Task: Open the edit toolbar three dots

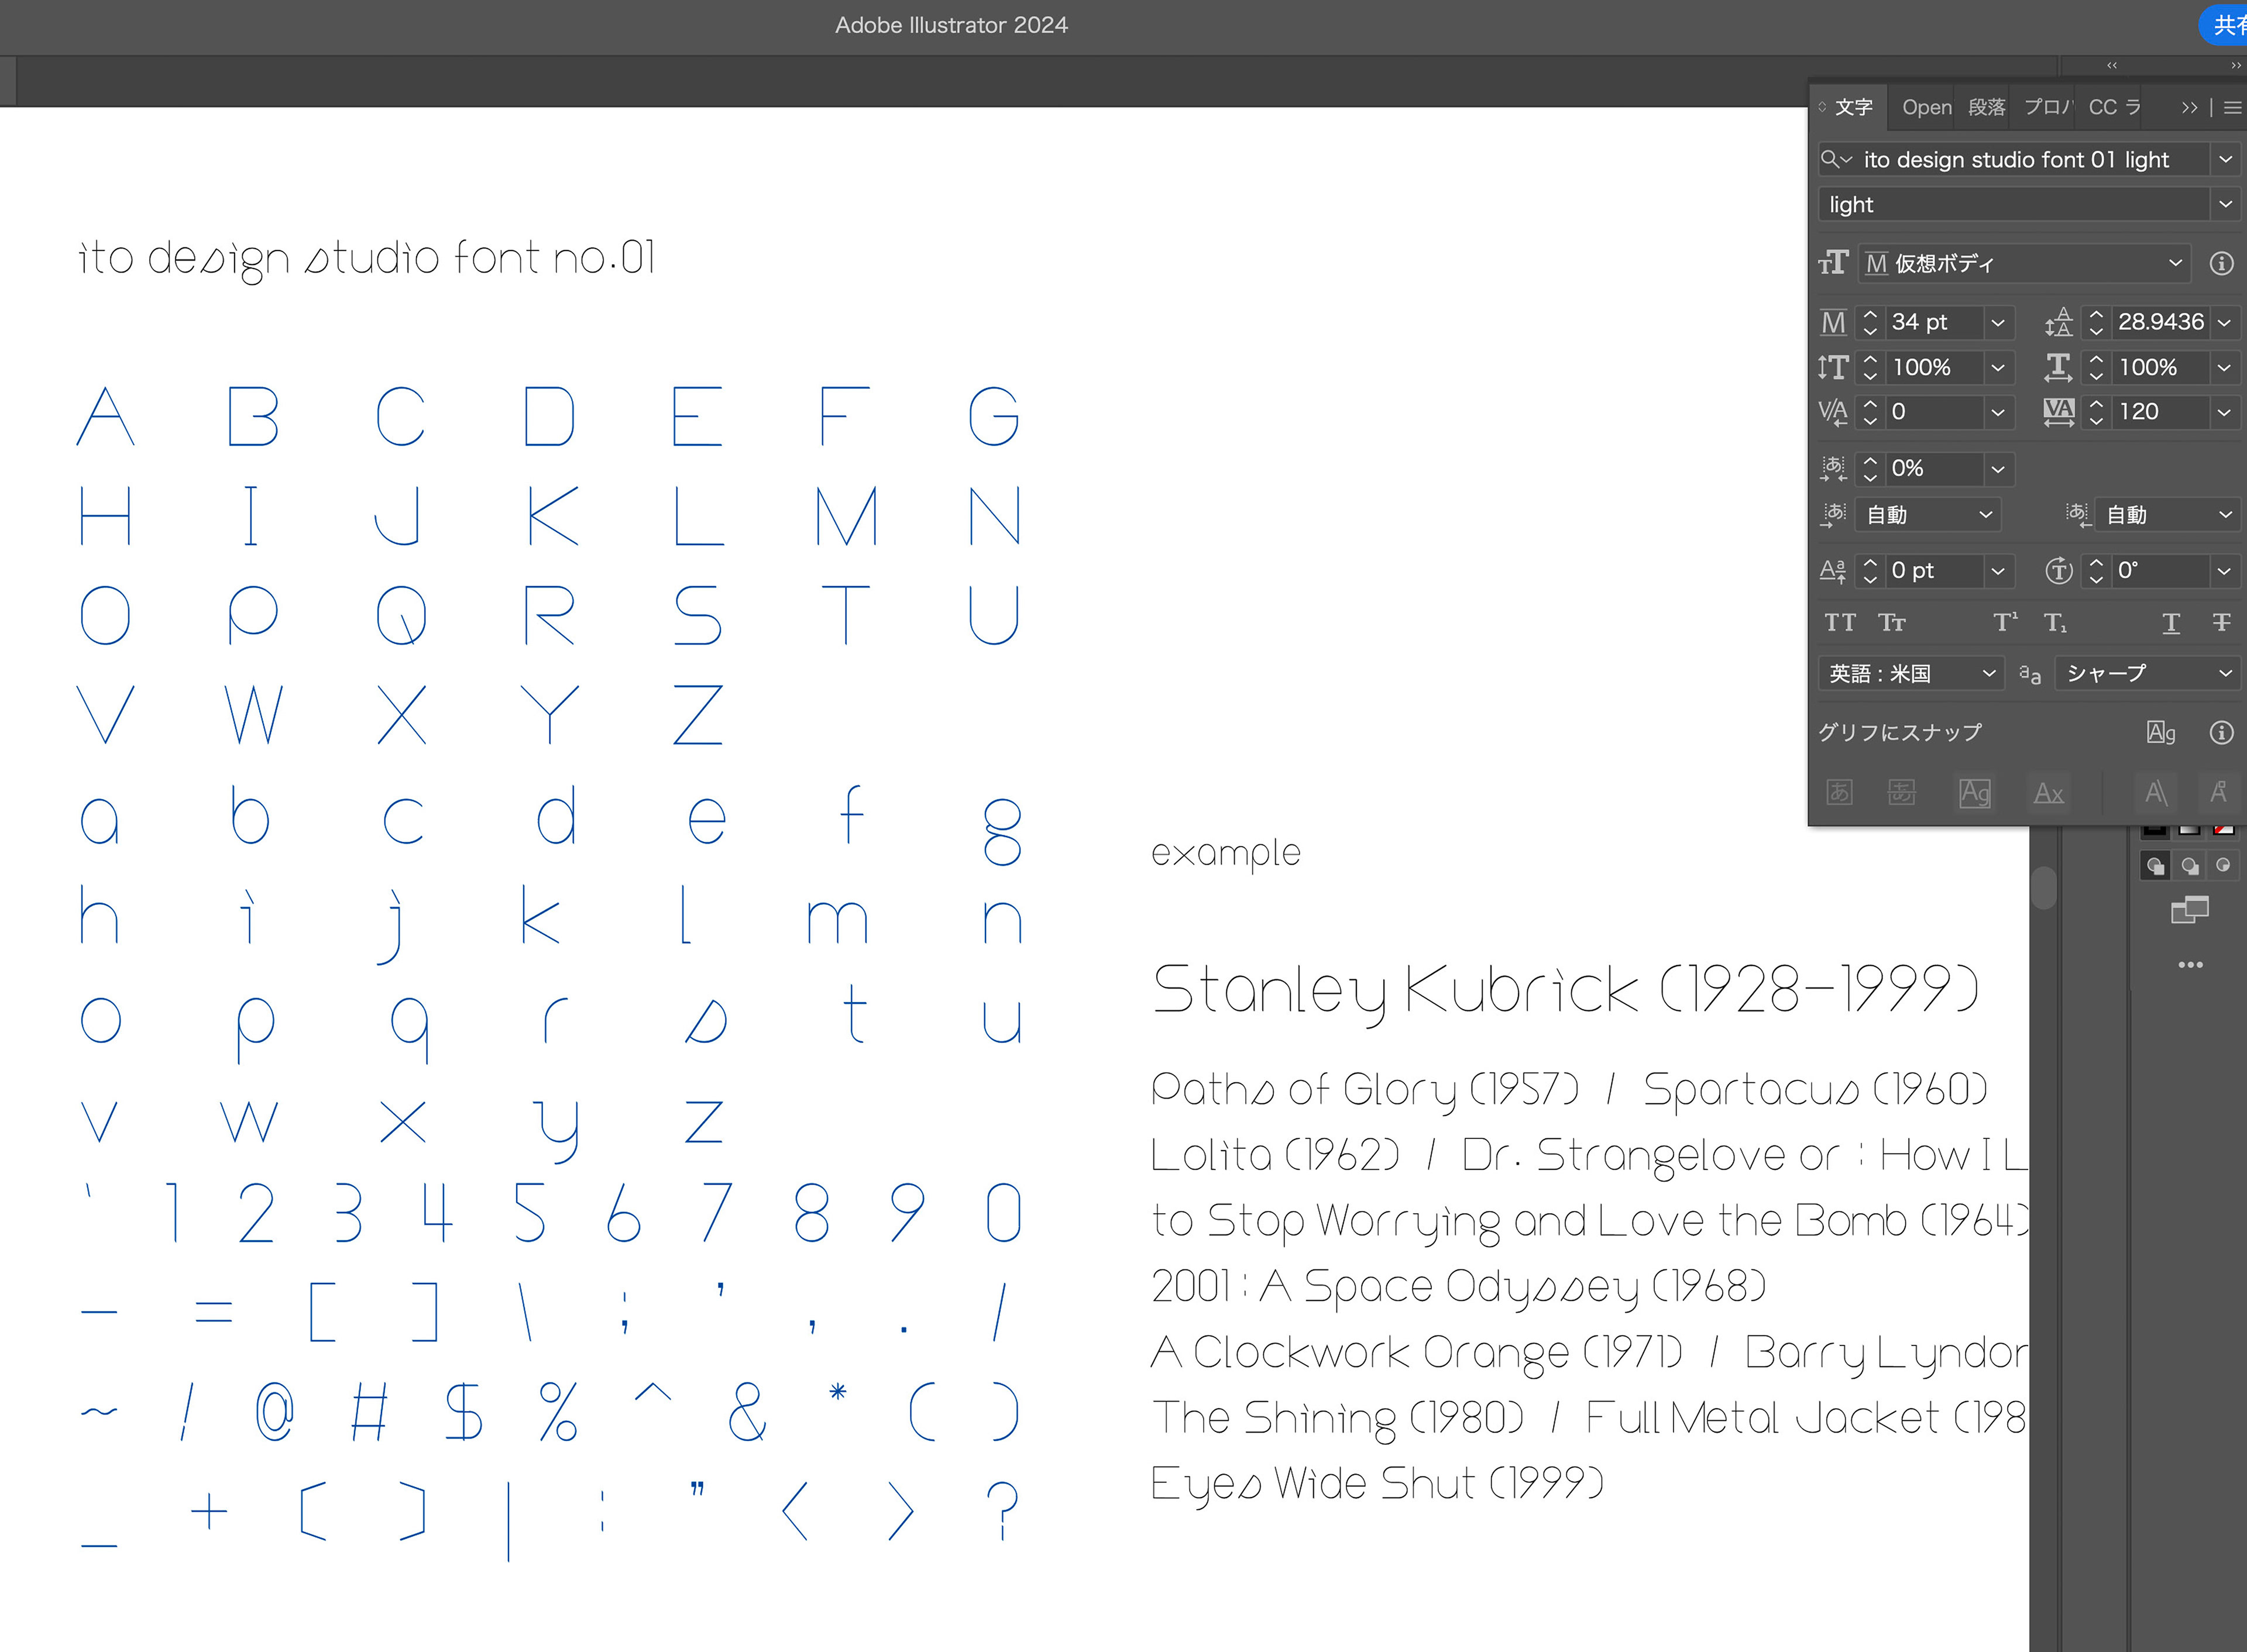Action: tap(2190, 965)
